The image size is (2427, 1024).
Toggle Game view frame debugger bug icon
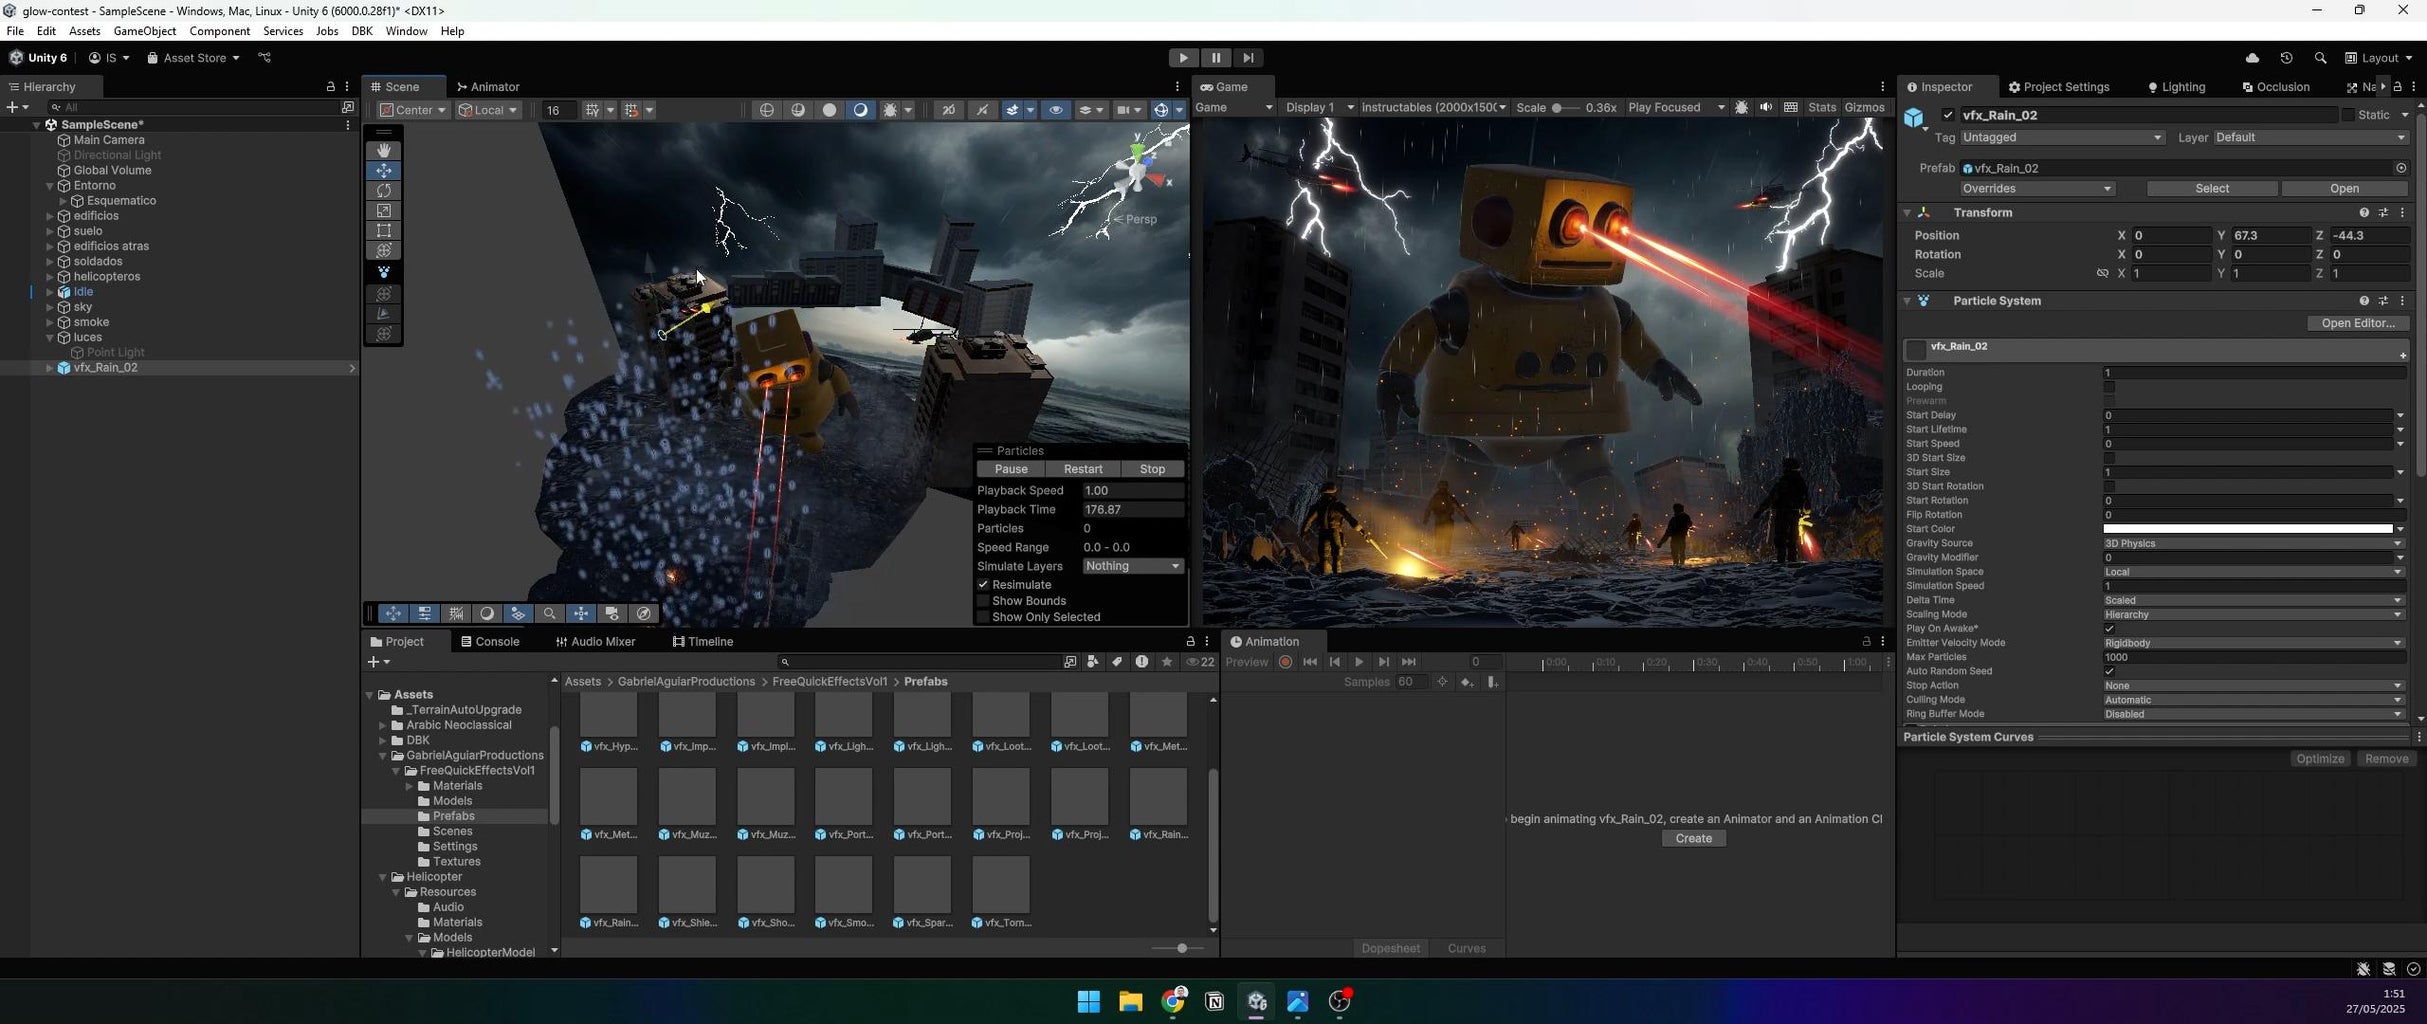1742,107
